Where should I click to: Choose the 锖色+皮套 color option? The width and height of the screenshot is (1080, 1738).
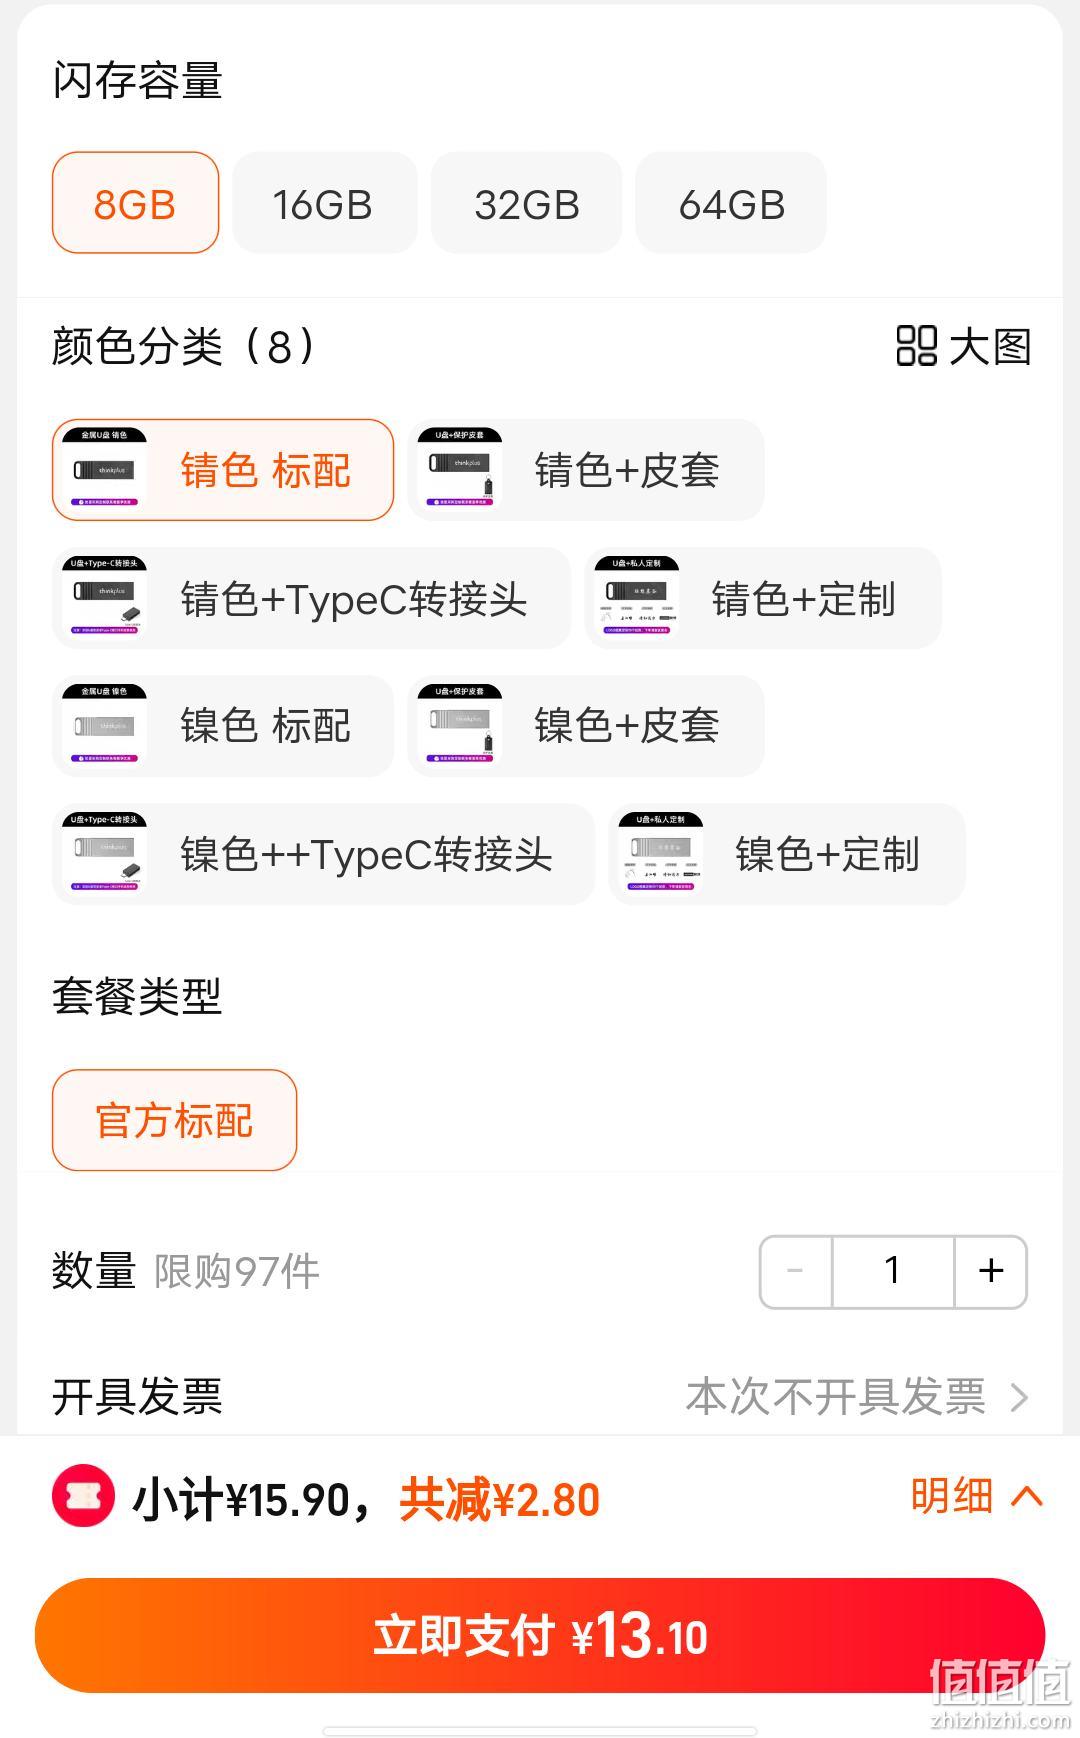(586, 470)
